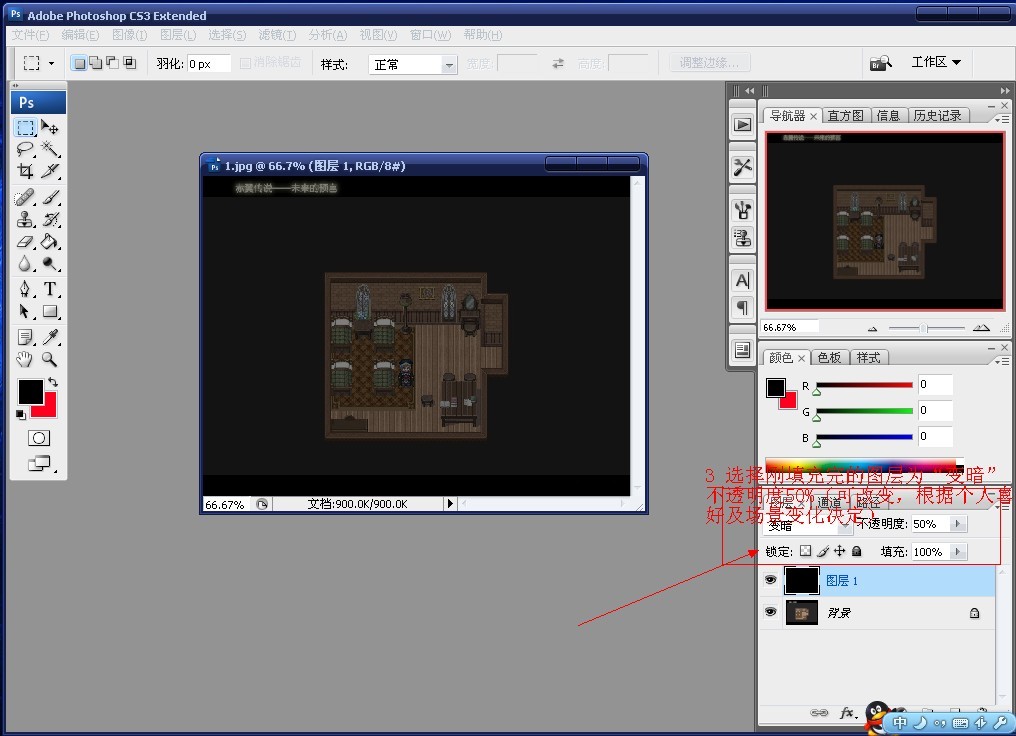Viewport: 1016px width, 736px height.
Task: Select the Lasso tool
Action: (x=25, y=149)
